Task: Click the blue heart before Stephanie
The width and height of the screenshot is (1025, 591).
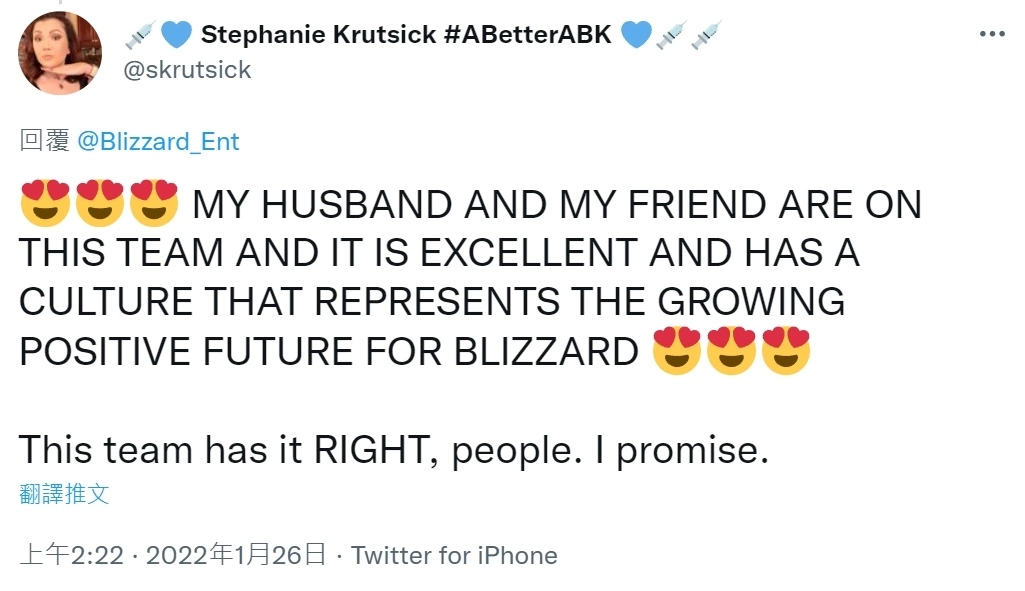Action: (175, 35)
